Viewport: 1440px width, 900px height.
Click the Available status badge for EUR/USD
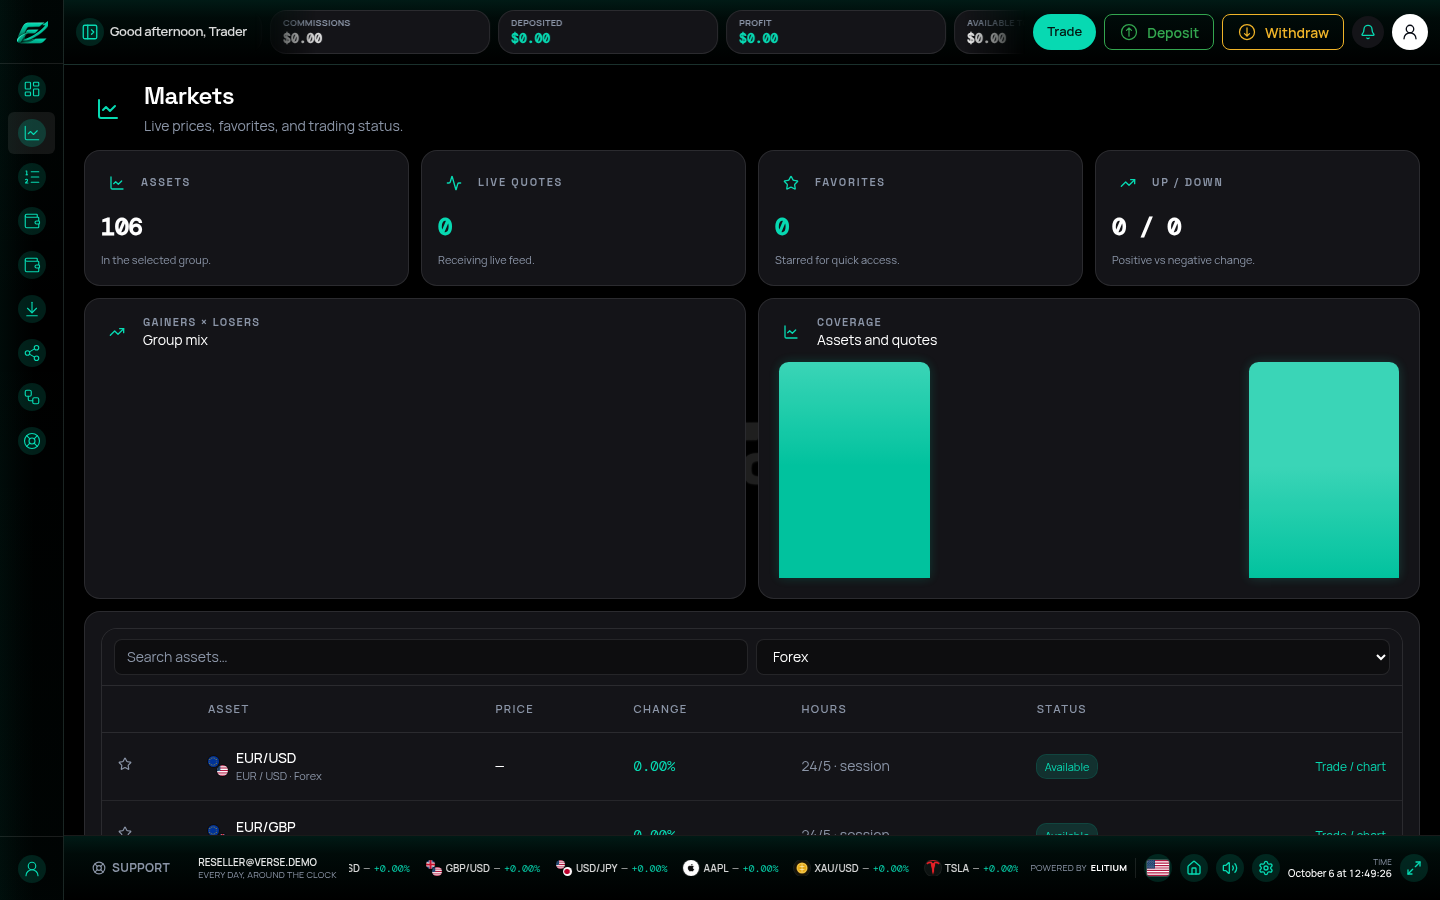coord(1067,767)
